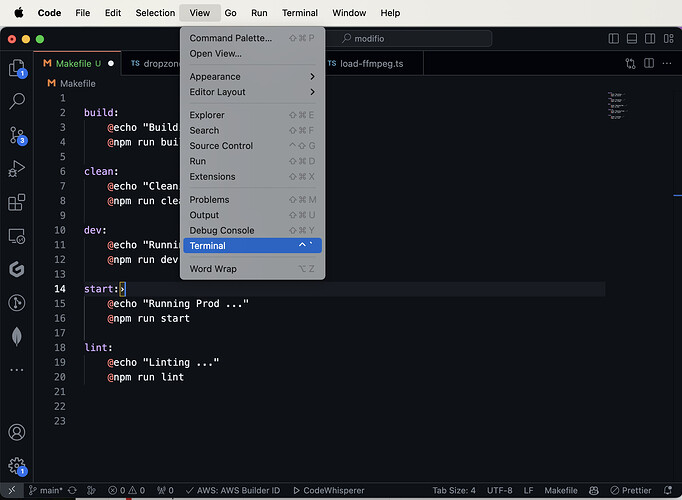Open the Window menu in the menu bar
The width and height of the screenshot is (682, 500).
[x=349, y=13]
